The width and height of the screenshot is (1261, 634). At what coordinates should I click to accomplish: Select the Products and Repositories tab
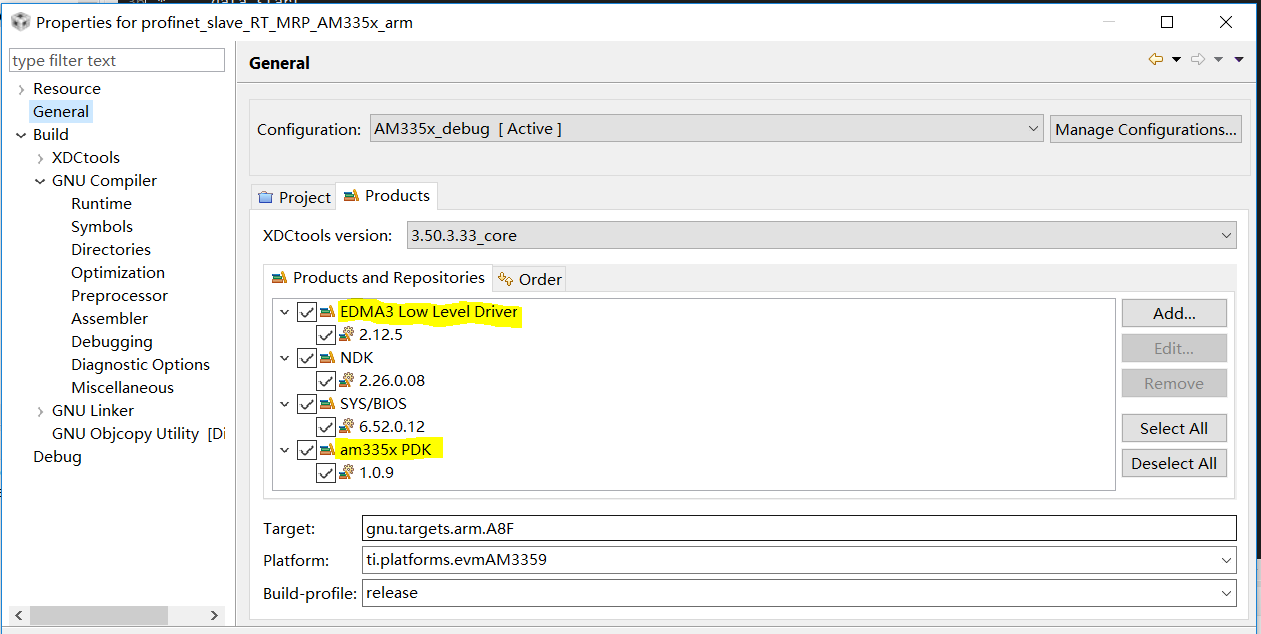(378, 278)
